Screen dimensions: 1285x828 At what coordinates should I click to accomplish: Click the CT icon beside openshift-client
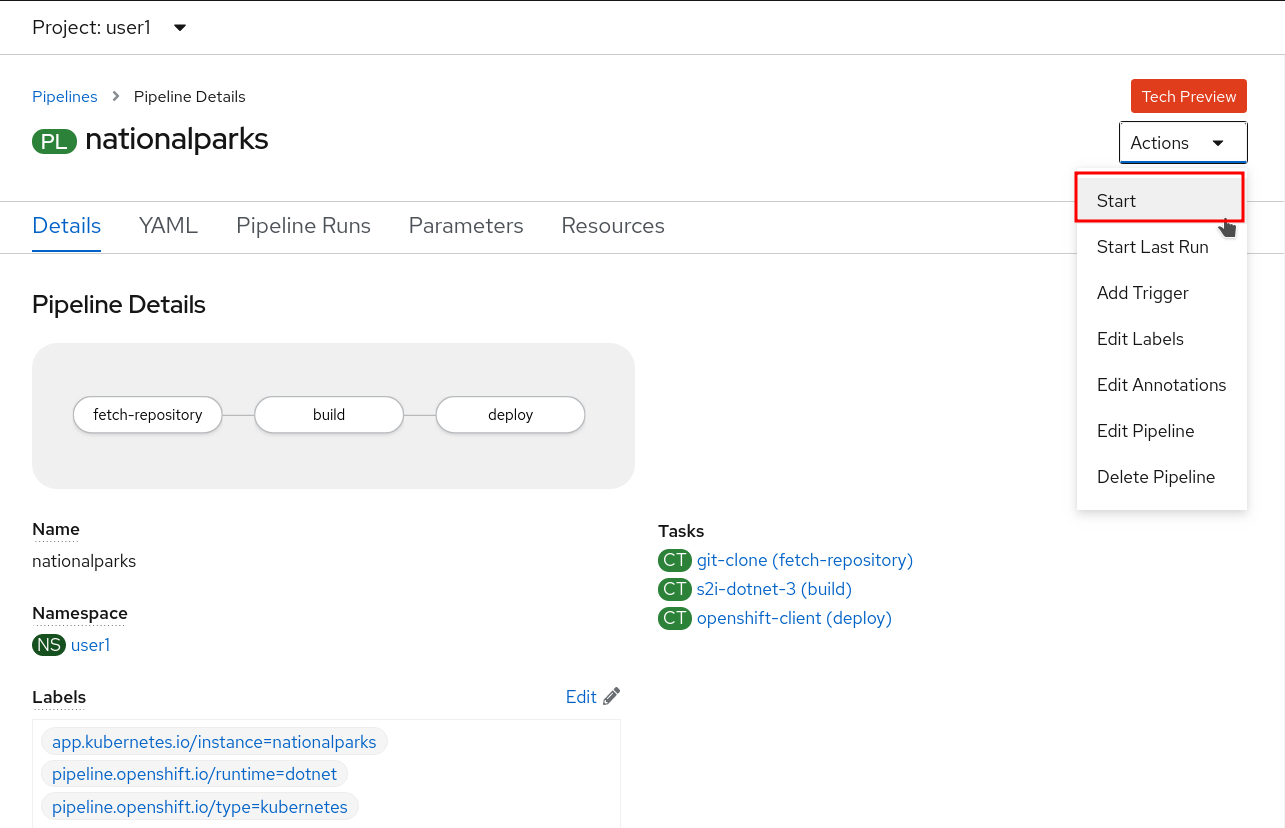[675, 618]
